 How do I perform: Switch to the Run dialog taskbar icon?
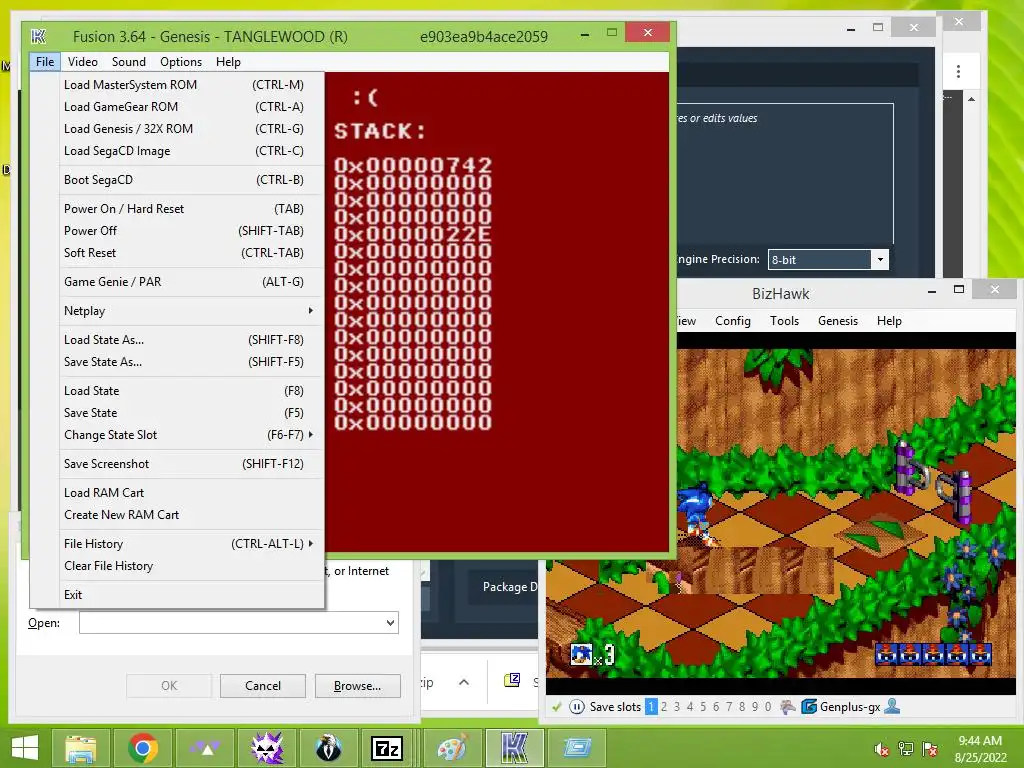pos(577,748)
